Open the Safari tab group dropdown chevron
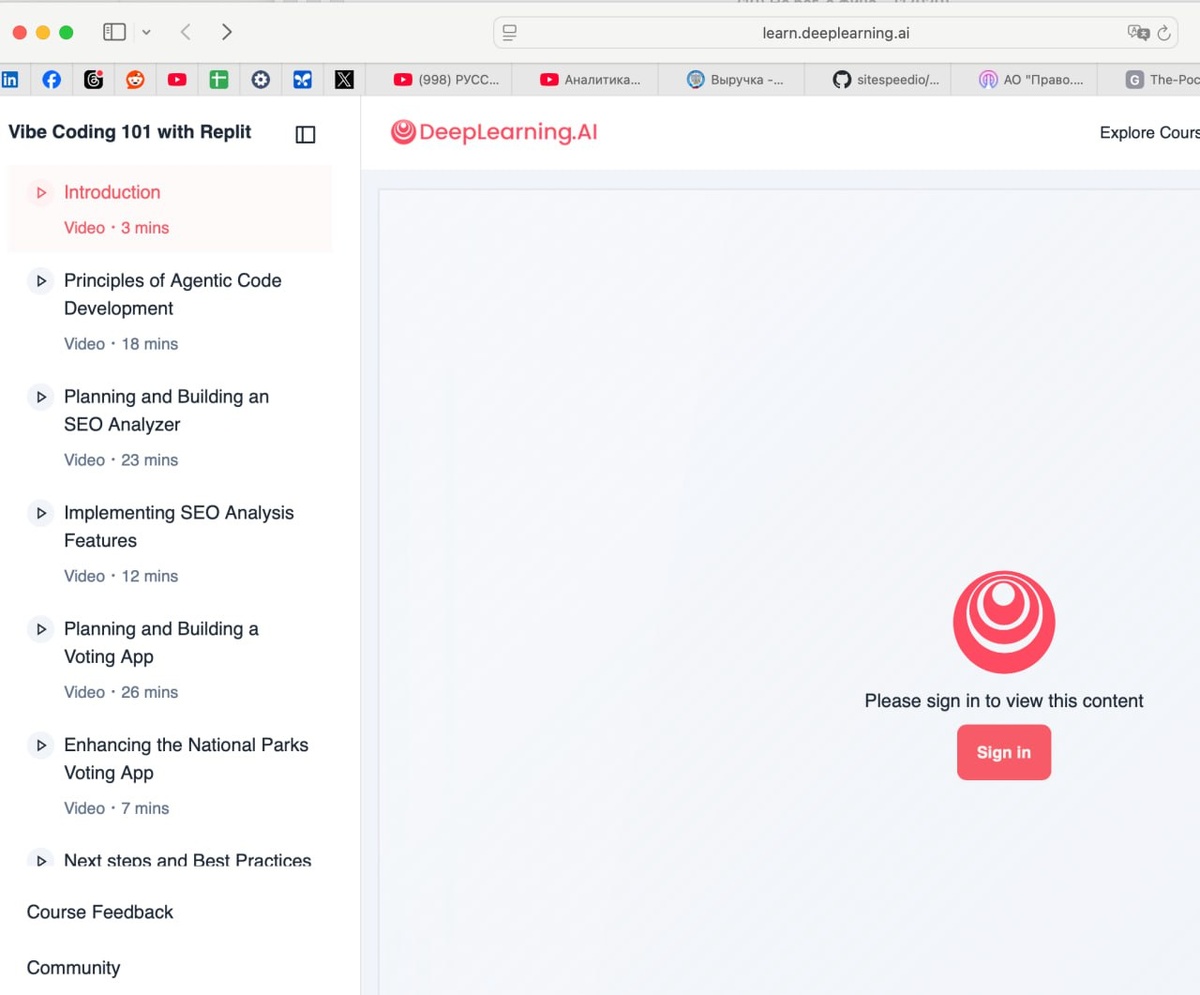Viewport: 1200px width, 995px height. pyautogui.click(x=146, y=32)
